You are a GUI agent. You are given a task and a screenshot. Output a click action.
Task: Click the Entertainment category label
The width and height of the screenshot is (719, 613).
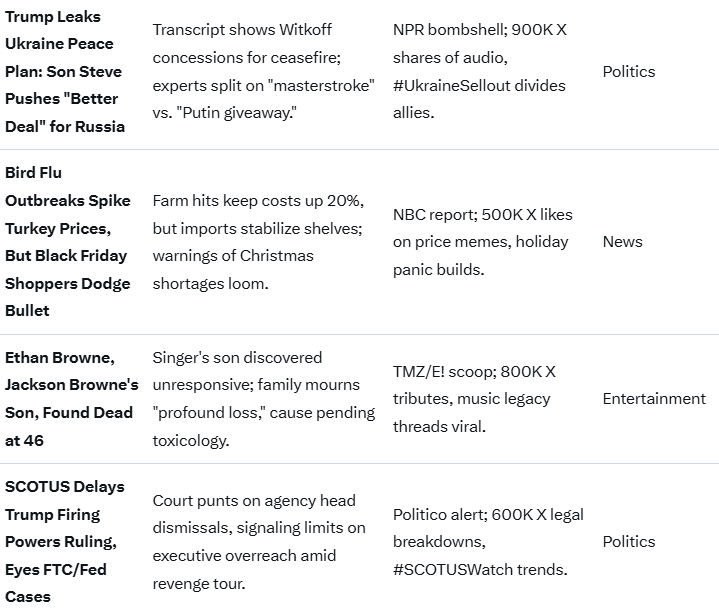(x=654, y=398)
